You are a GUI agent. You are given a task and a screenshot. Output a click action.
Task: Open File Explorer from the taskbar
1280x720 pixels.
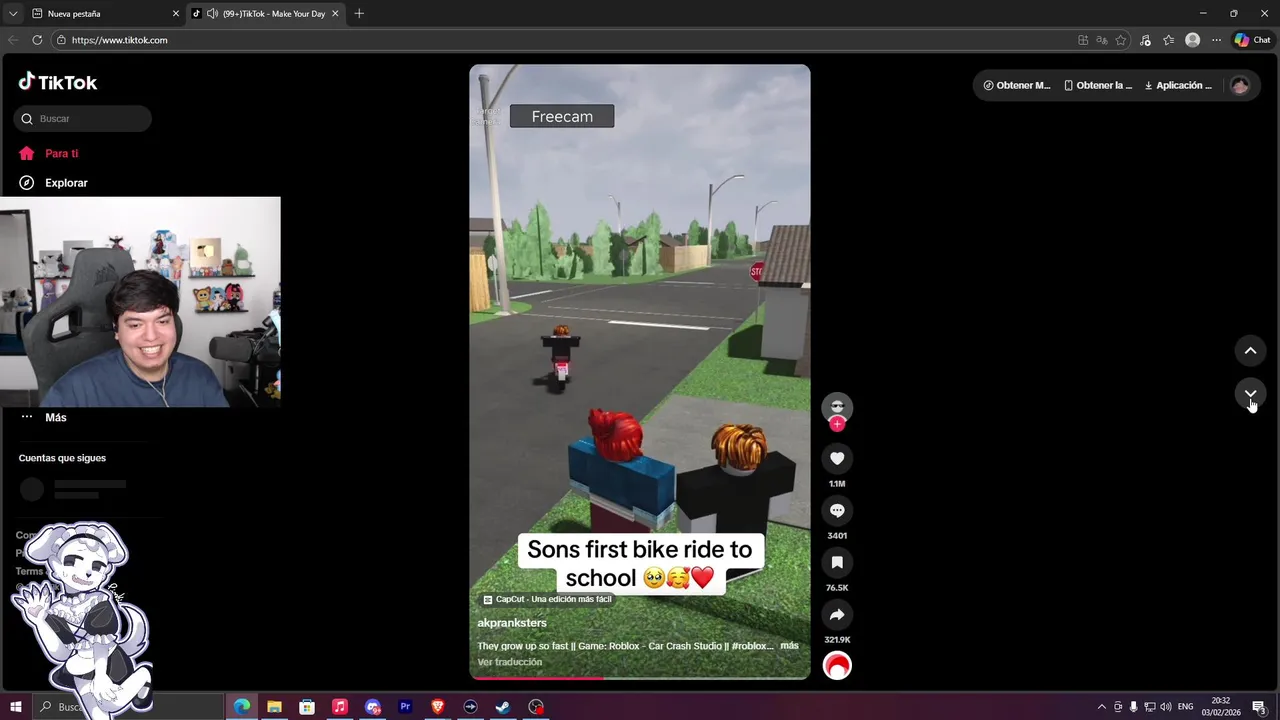(274, 707)
